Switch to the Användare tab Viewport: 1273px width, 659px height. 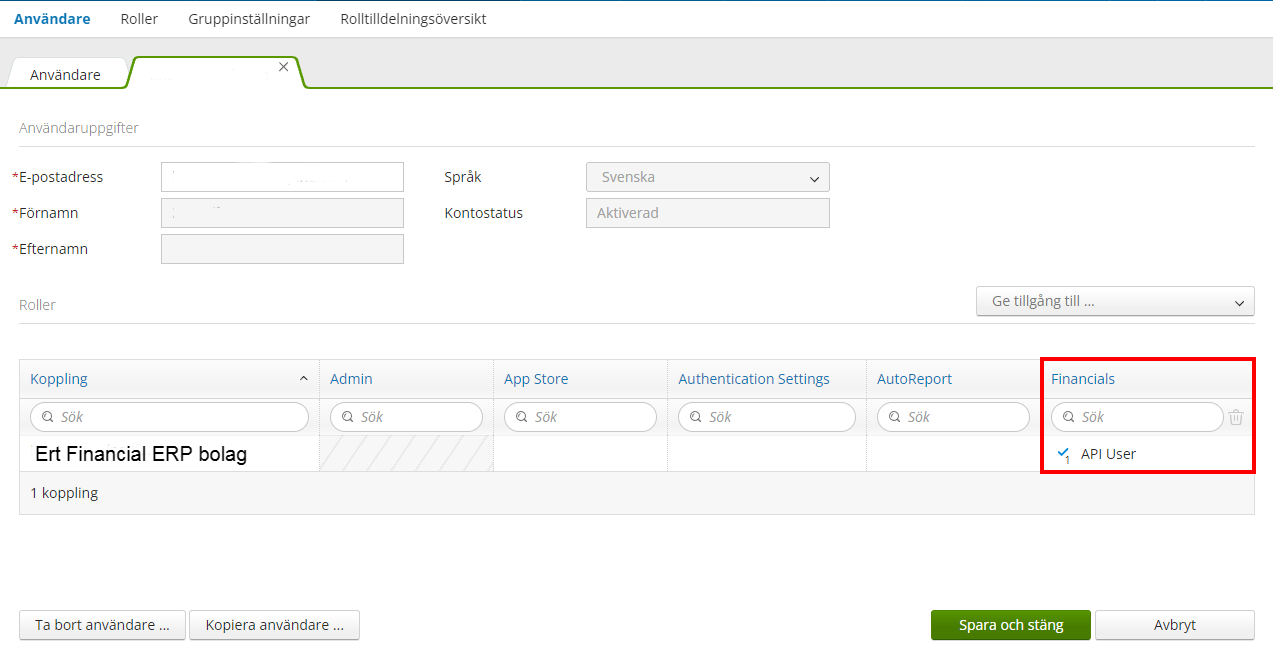[x=65, y=75]
